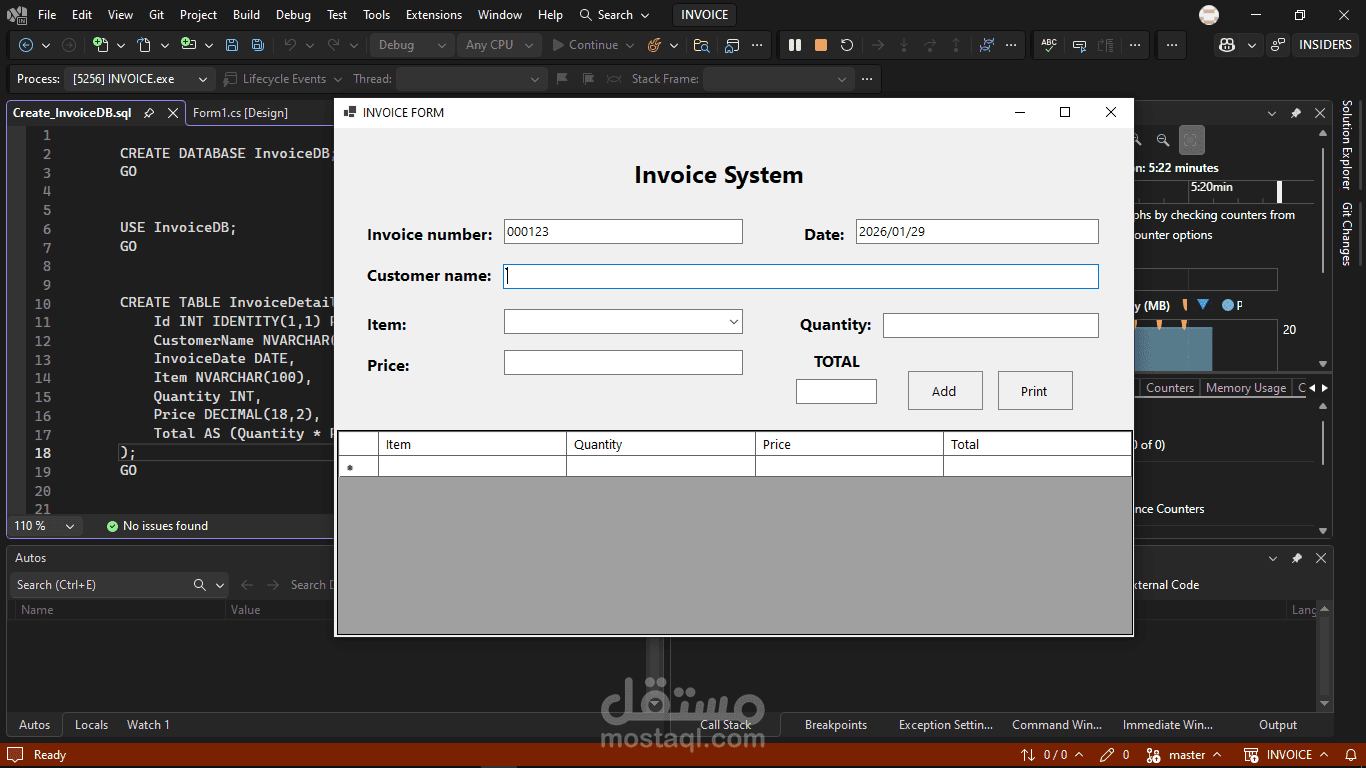1366x768 pixels.
Task: Click the Restart debugging icon
Action: (x=845, y=45)
